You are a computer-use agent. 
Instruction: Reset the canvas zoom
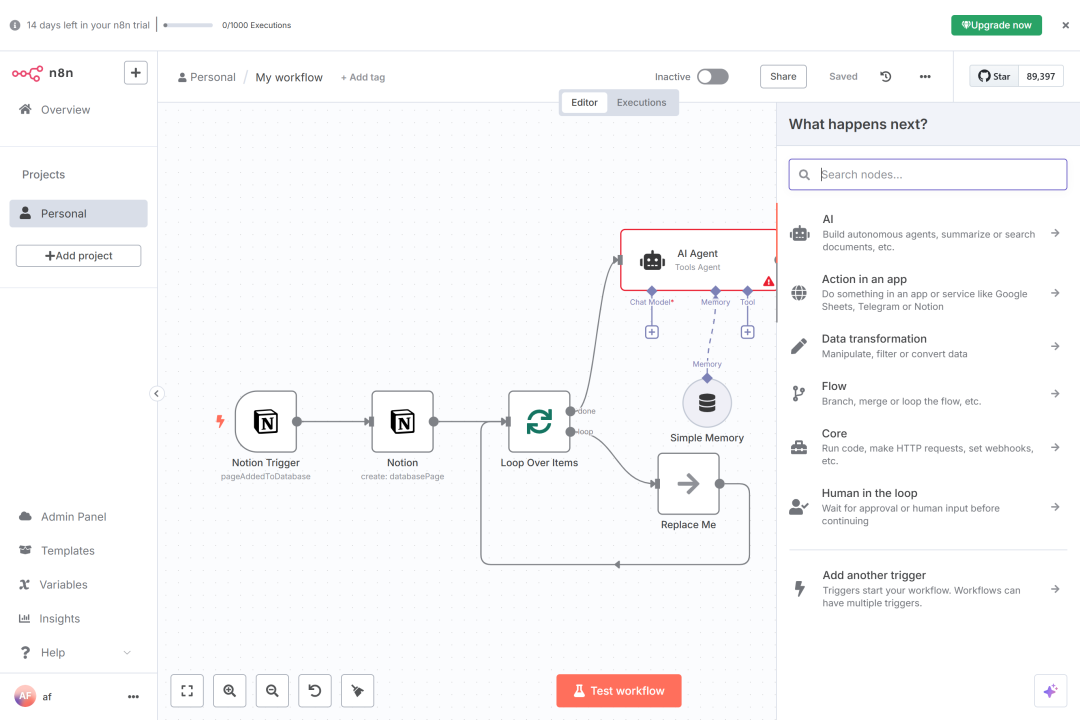(x=315, y=690)
